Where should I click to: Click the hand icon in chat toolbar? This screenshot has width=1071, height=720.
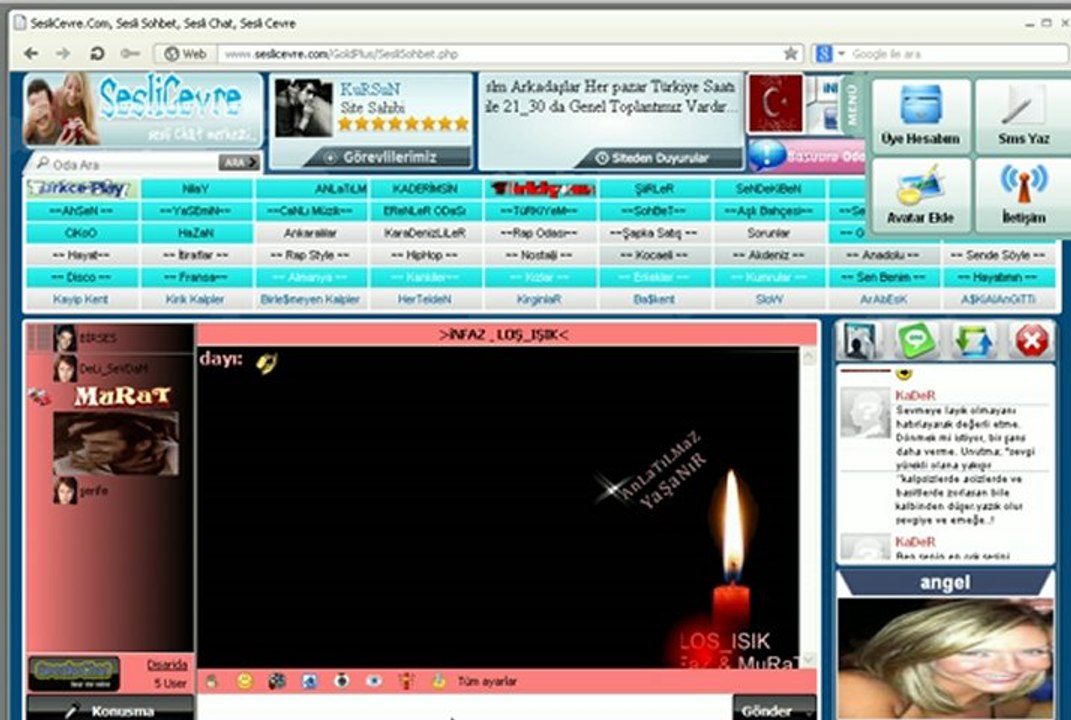[x=212, y=681]
